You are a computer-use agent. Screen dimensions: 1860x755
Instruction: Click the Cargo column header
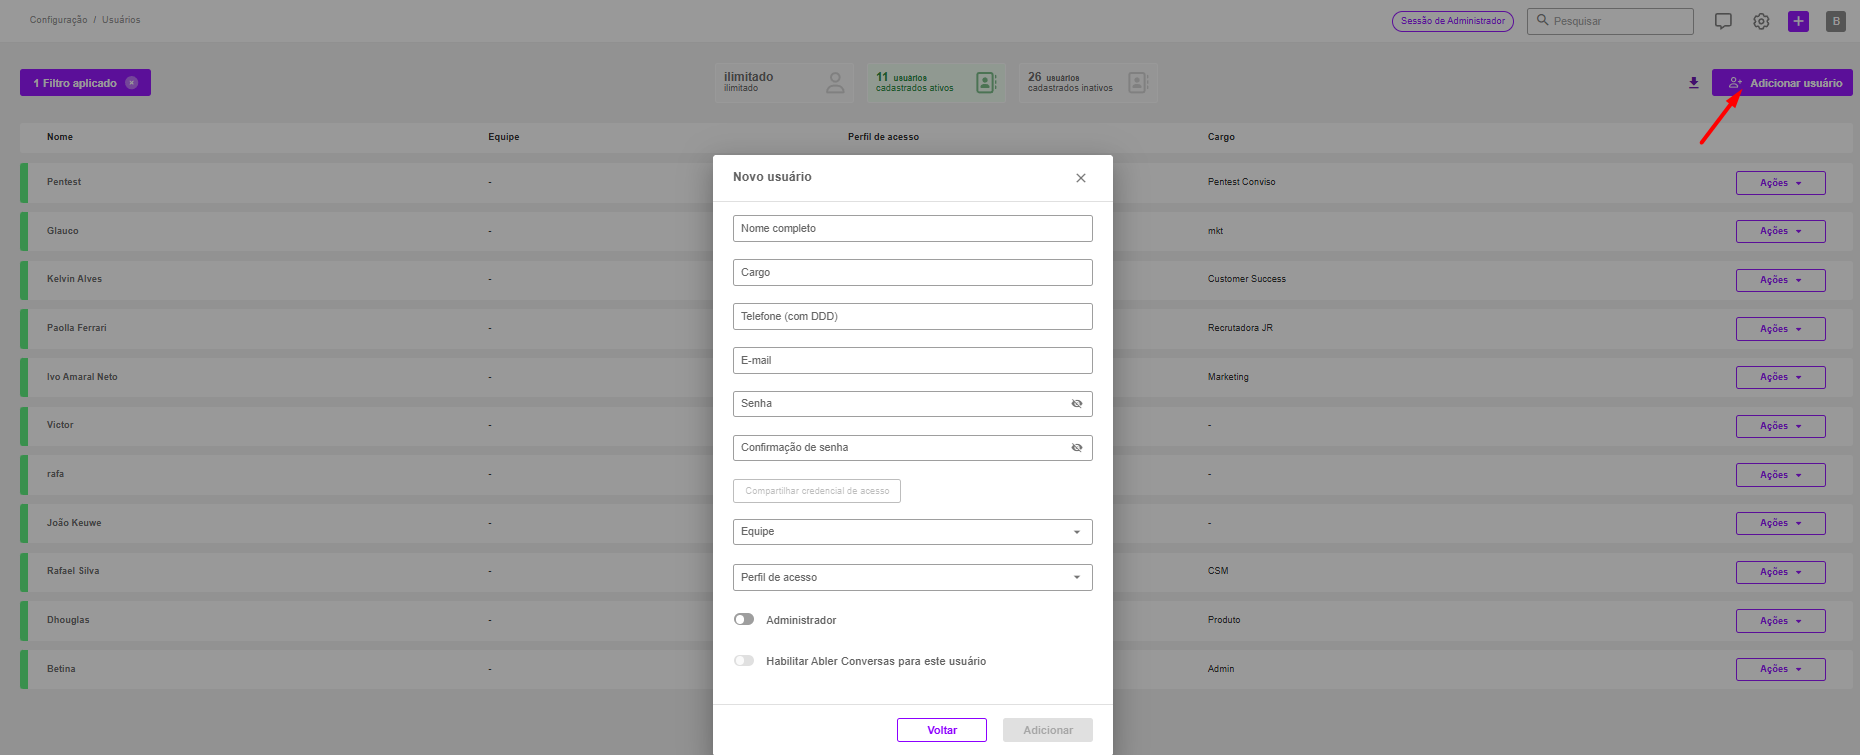[1221, 137]
